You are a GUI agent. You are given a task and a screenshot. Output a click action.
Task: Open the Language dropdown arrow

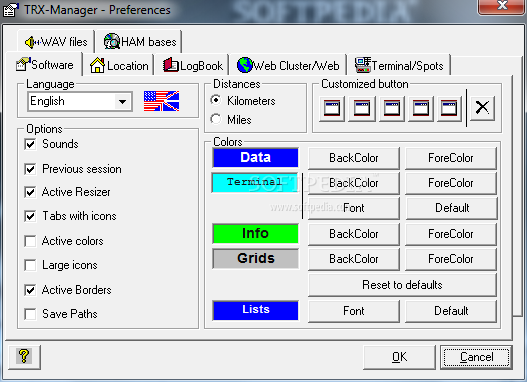coord(123,101)
